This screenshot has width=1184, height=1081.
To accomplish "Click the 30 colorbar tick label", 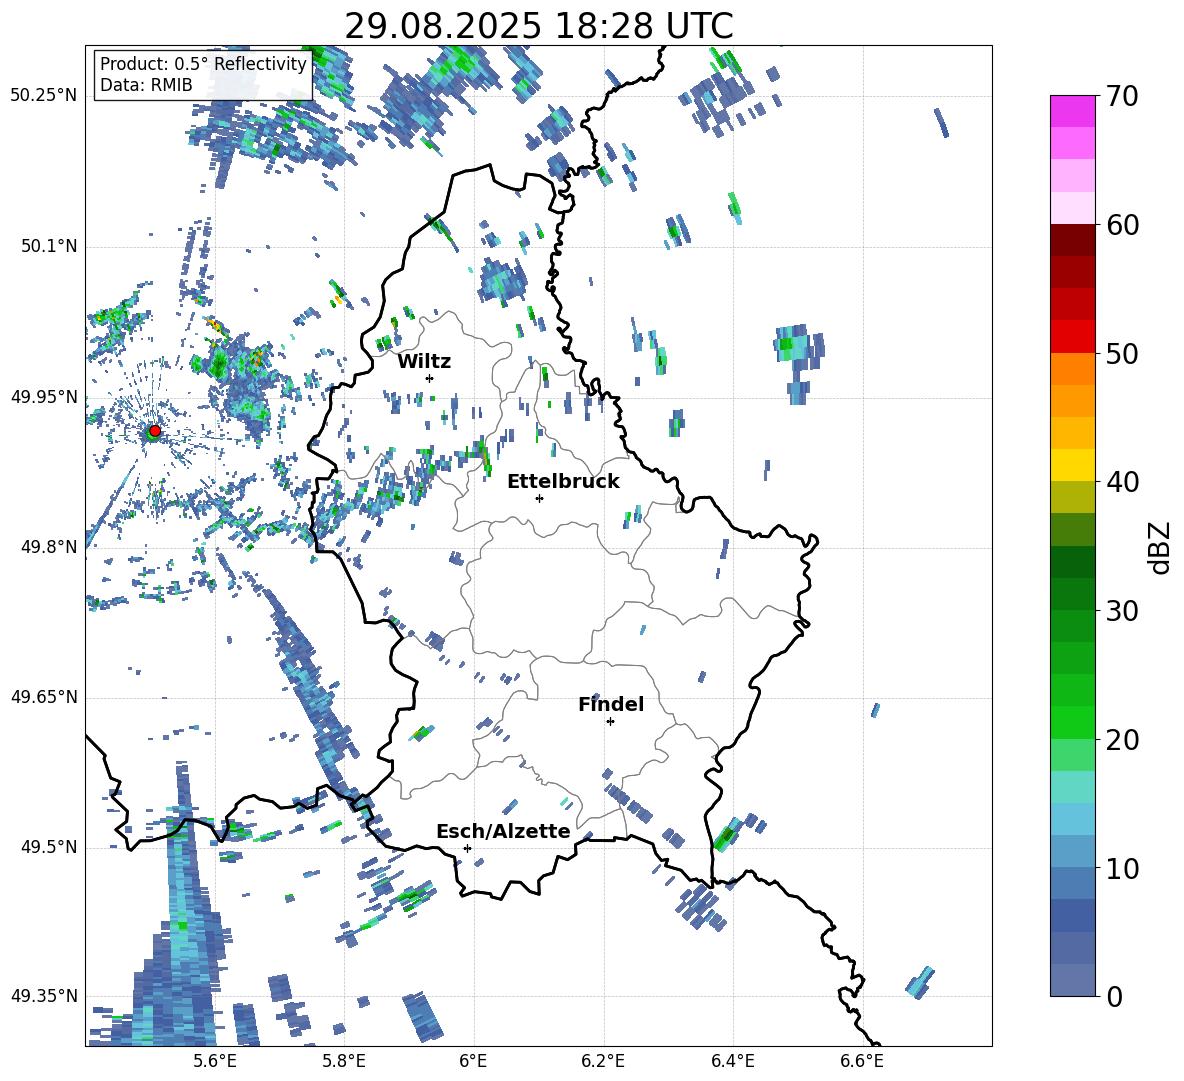I will coord(1122,611).
